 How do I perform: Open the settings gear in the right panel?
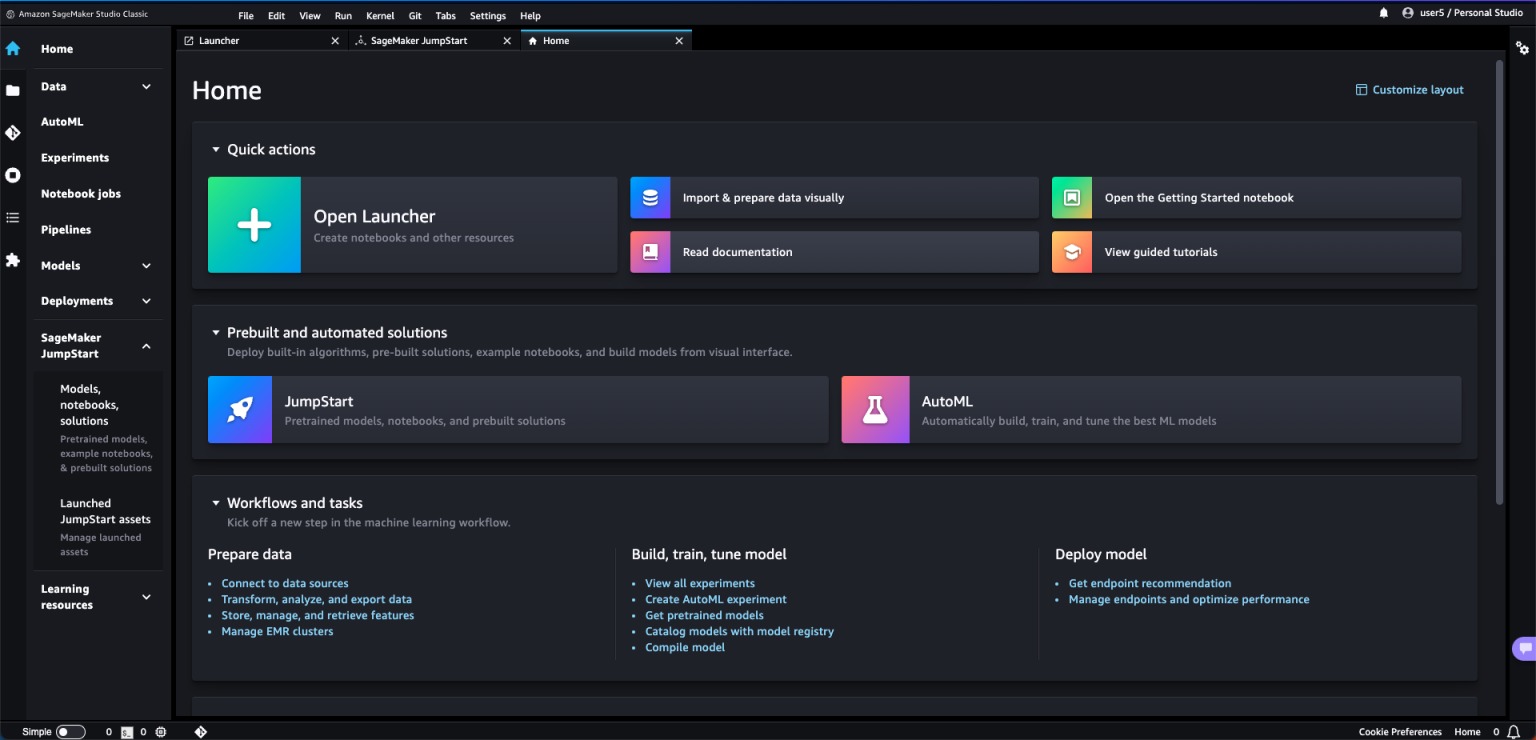tap(1522, 47)
